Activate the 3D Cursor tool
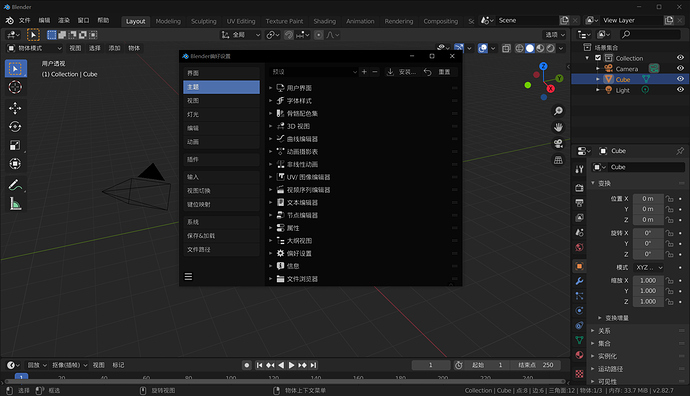This screenshot has width=690, height=396. pyautogui.click(x=15, y=87)
